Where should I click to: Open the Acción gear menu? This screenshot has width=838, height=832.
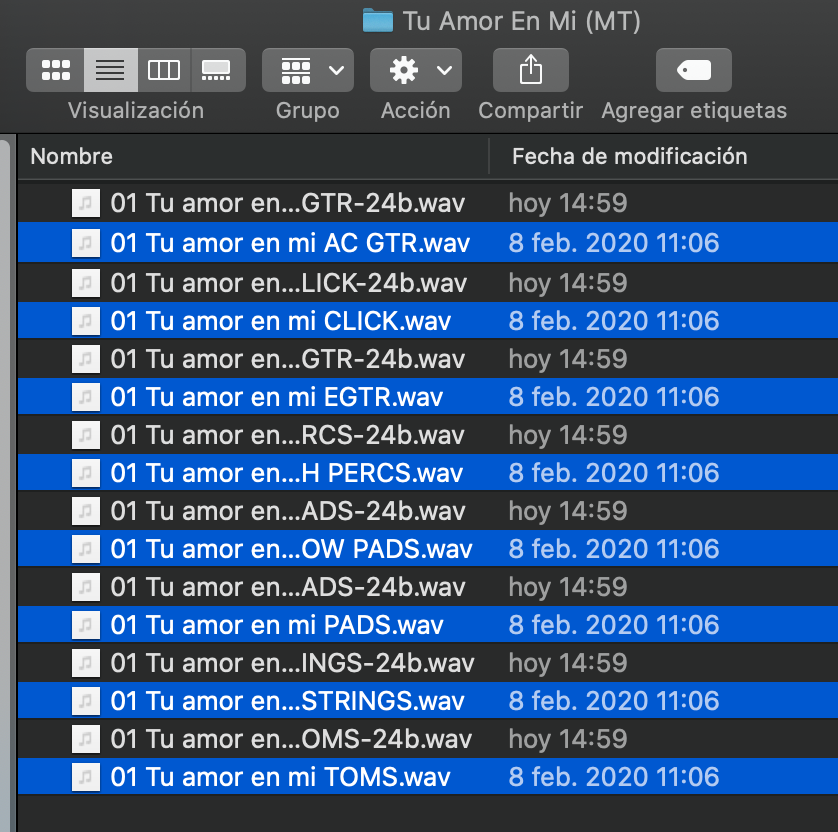pos(416,70)
